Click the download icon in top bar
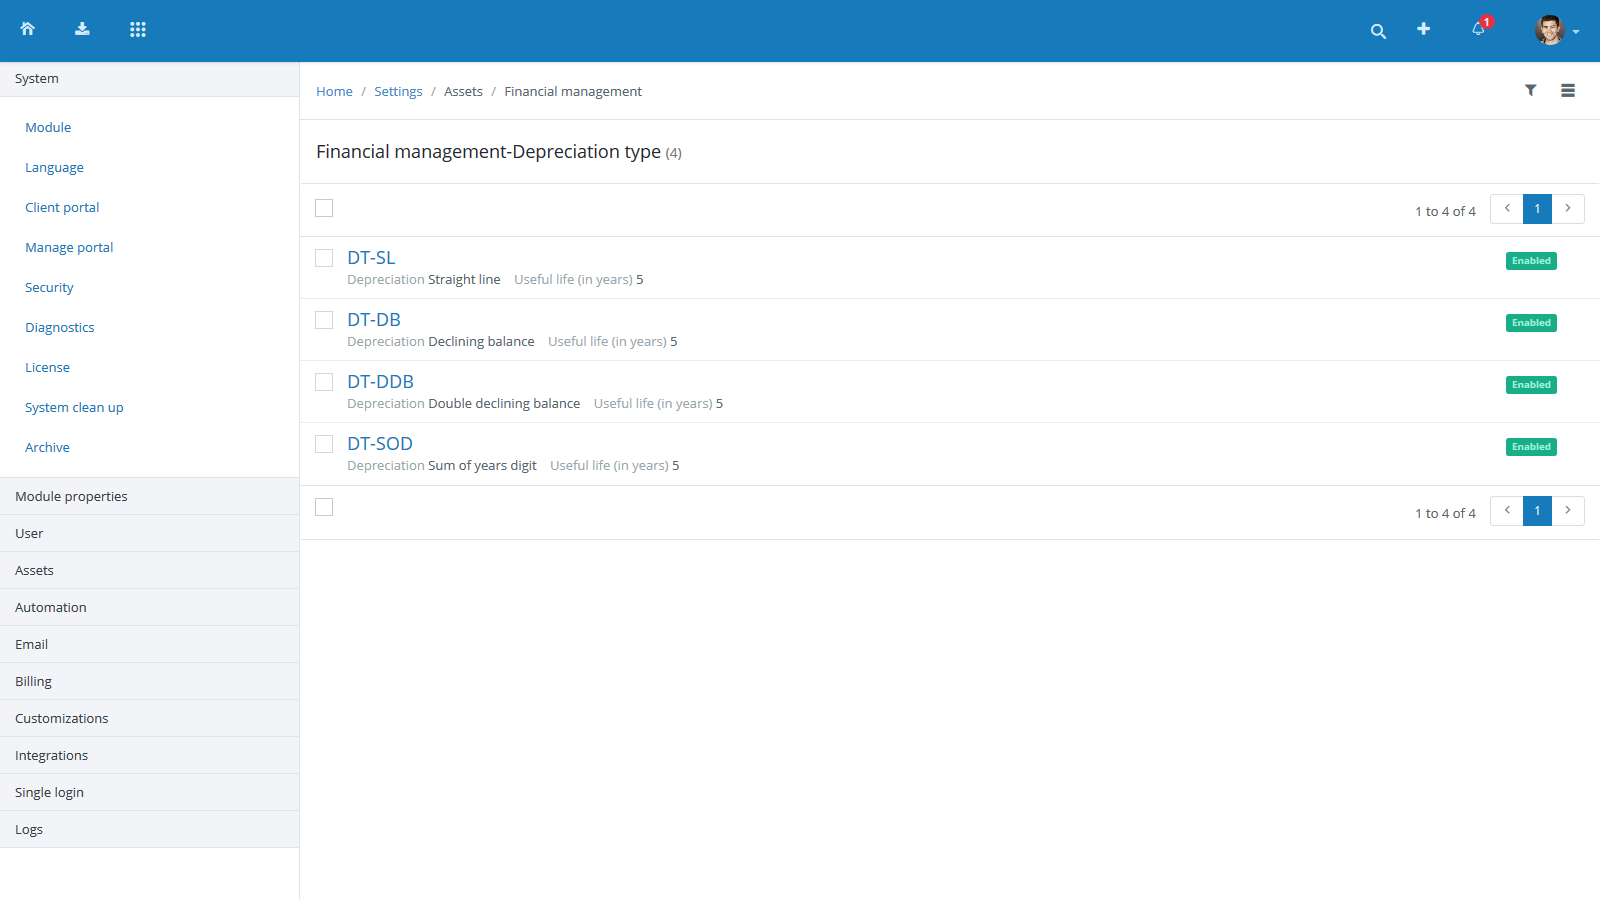This screenshot has height=899, width=1600. (x=82, y=29)
